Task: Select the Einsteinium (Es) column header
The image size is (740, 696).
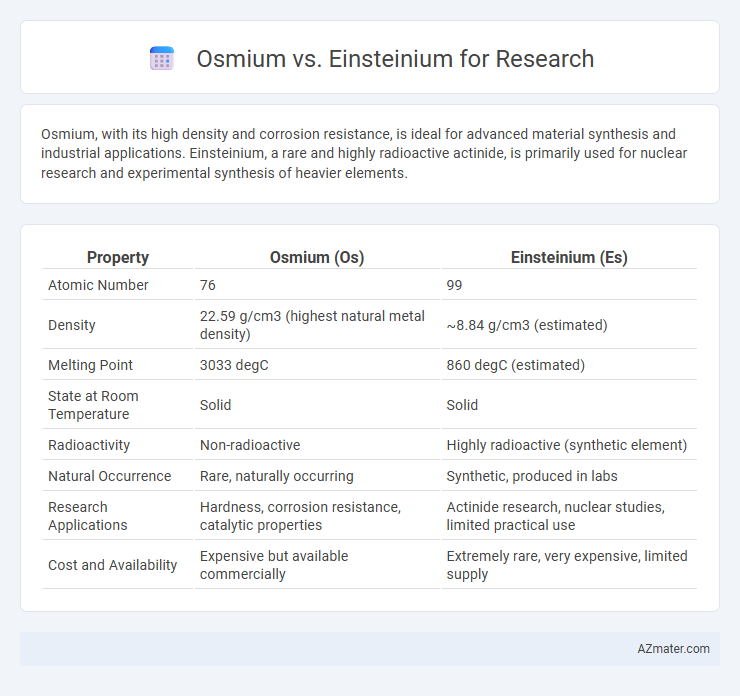Action: (569, 257)
